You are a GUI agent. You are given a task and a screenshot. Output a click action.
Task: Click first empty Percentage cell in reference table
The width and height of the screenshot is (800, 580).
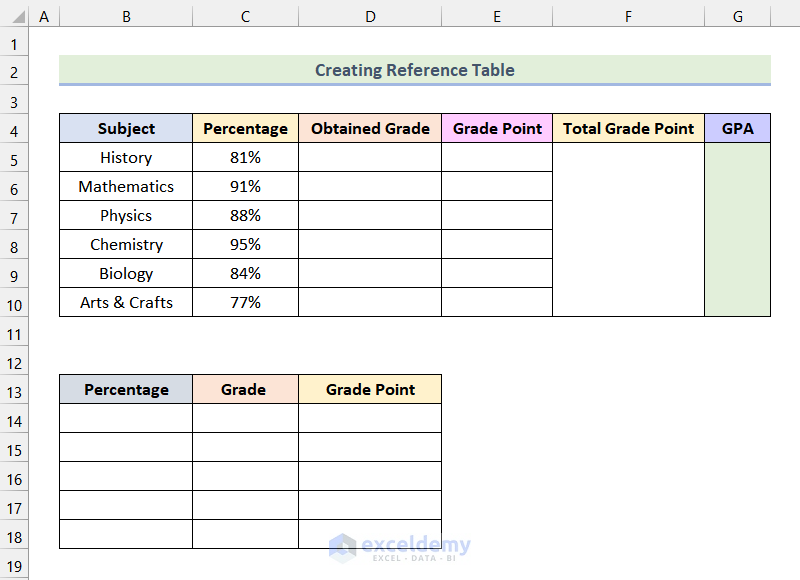[126, 419]
